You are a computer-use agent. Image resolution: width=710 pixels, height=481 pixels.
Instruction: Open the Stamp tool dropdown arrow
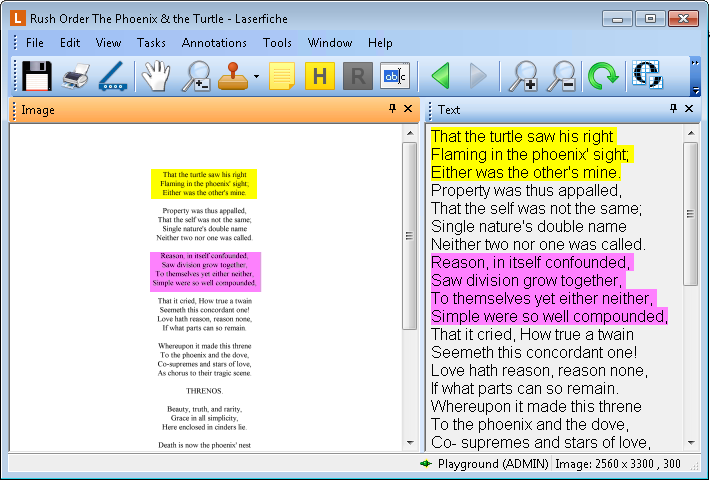coord(256,76)
